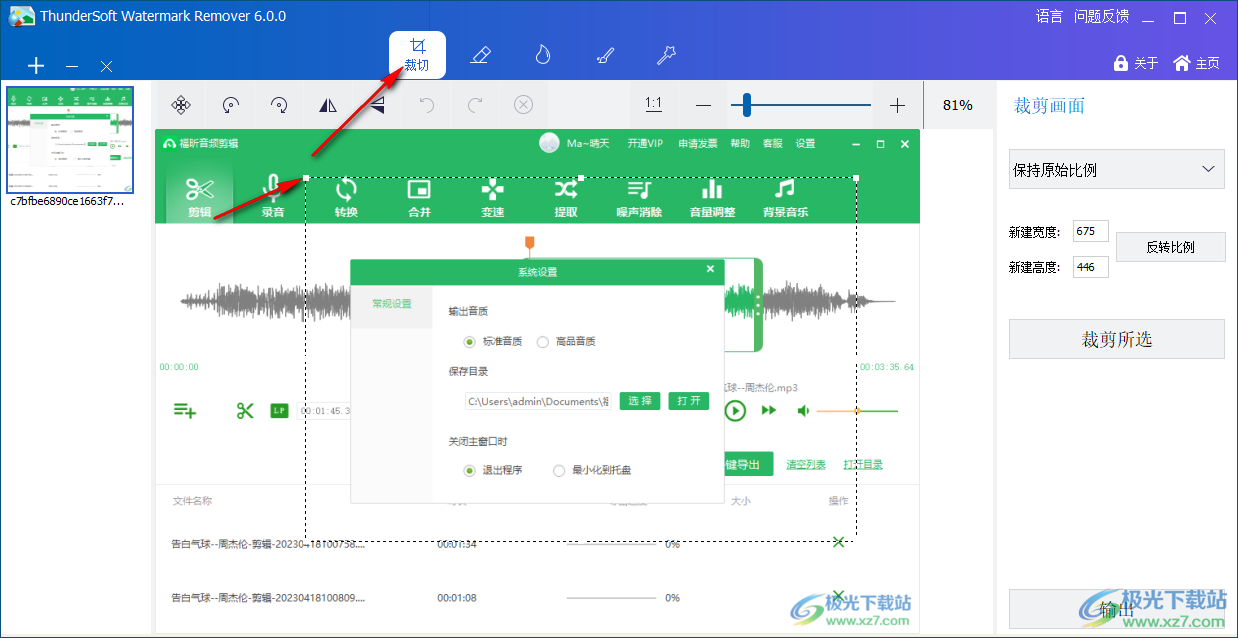The image size is (1238, 638).
Task: Flip the image vertically
Action: (x=377, y=105)
